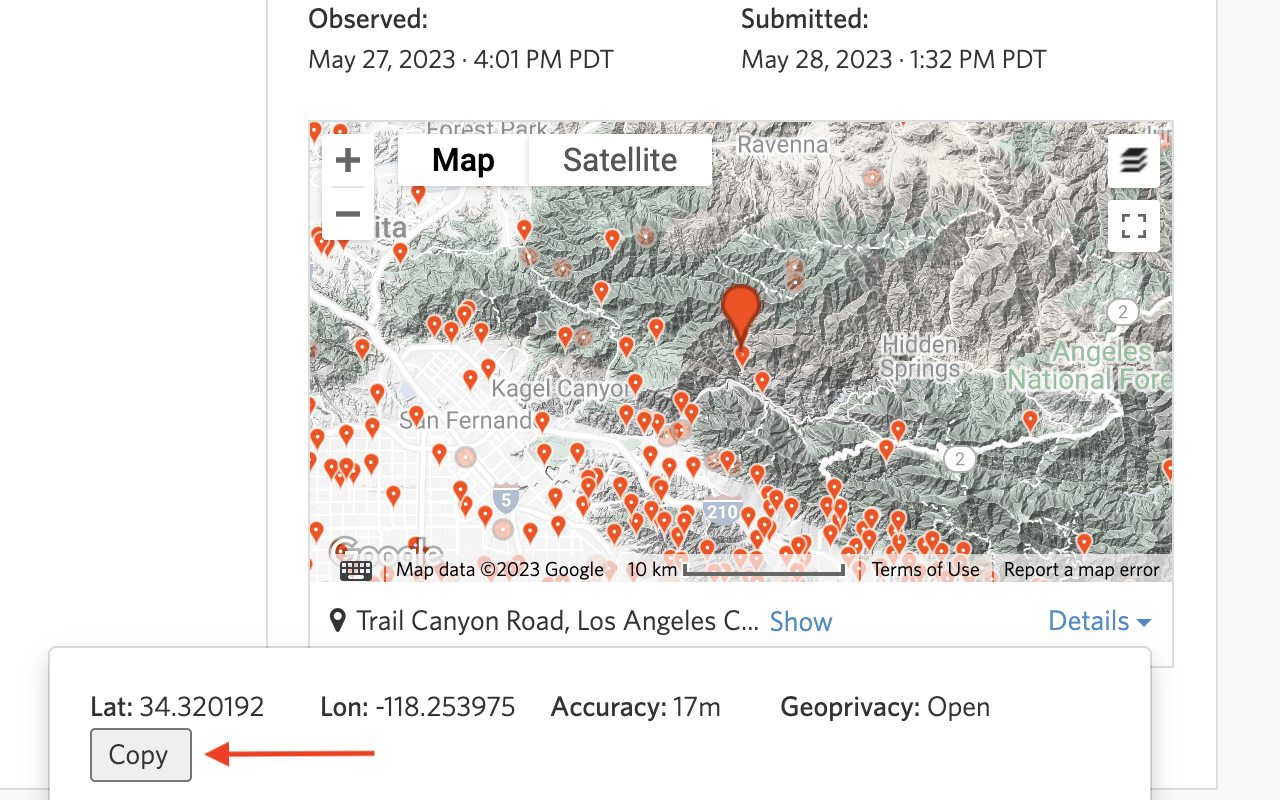Open keyboard shortcuts icon on map

[x=356, y=570]
